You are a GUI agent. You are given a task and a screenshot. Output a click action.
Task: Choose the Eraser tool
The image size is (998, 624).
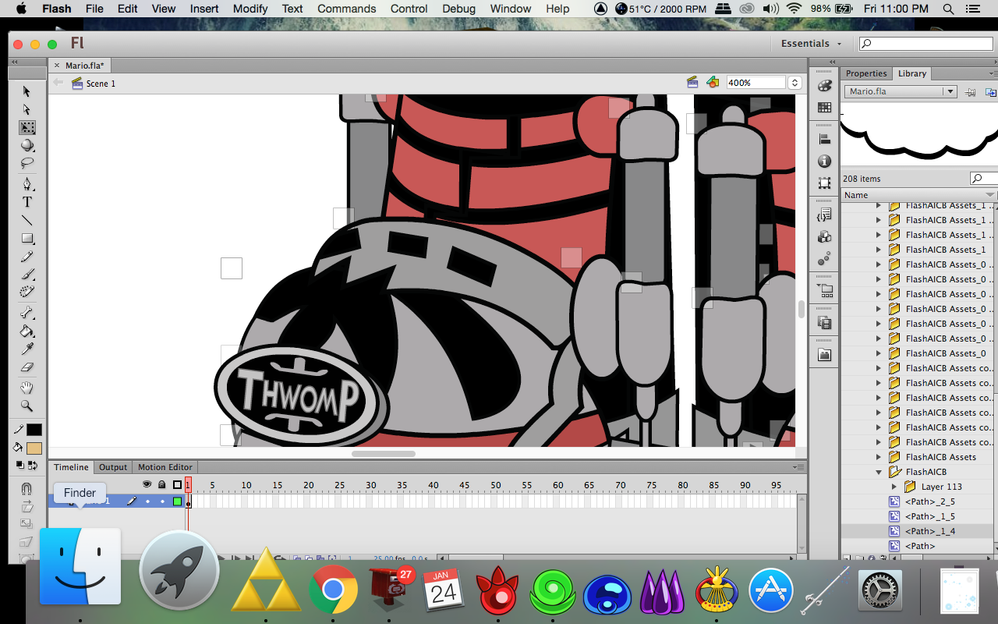[x=27, y=367]
